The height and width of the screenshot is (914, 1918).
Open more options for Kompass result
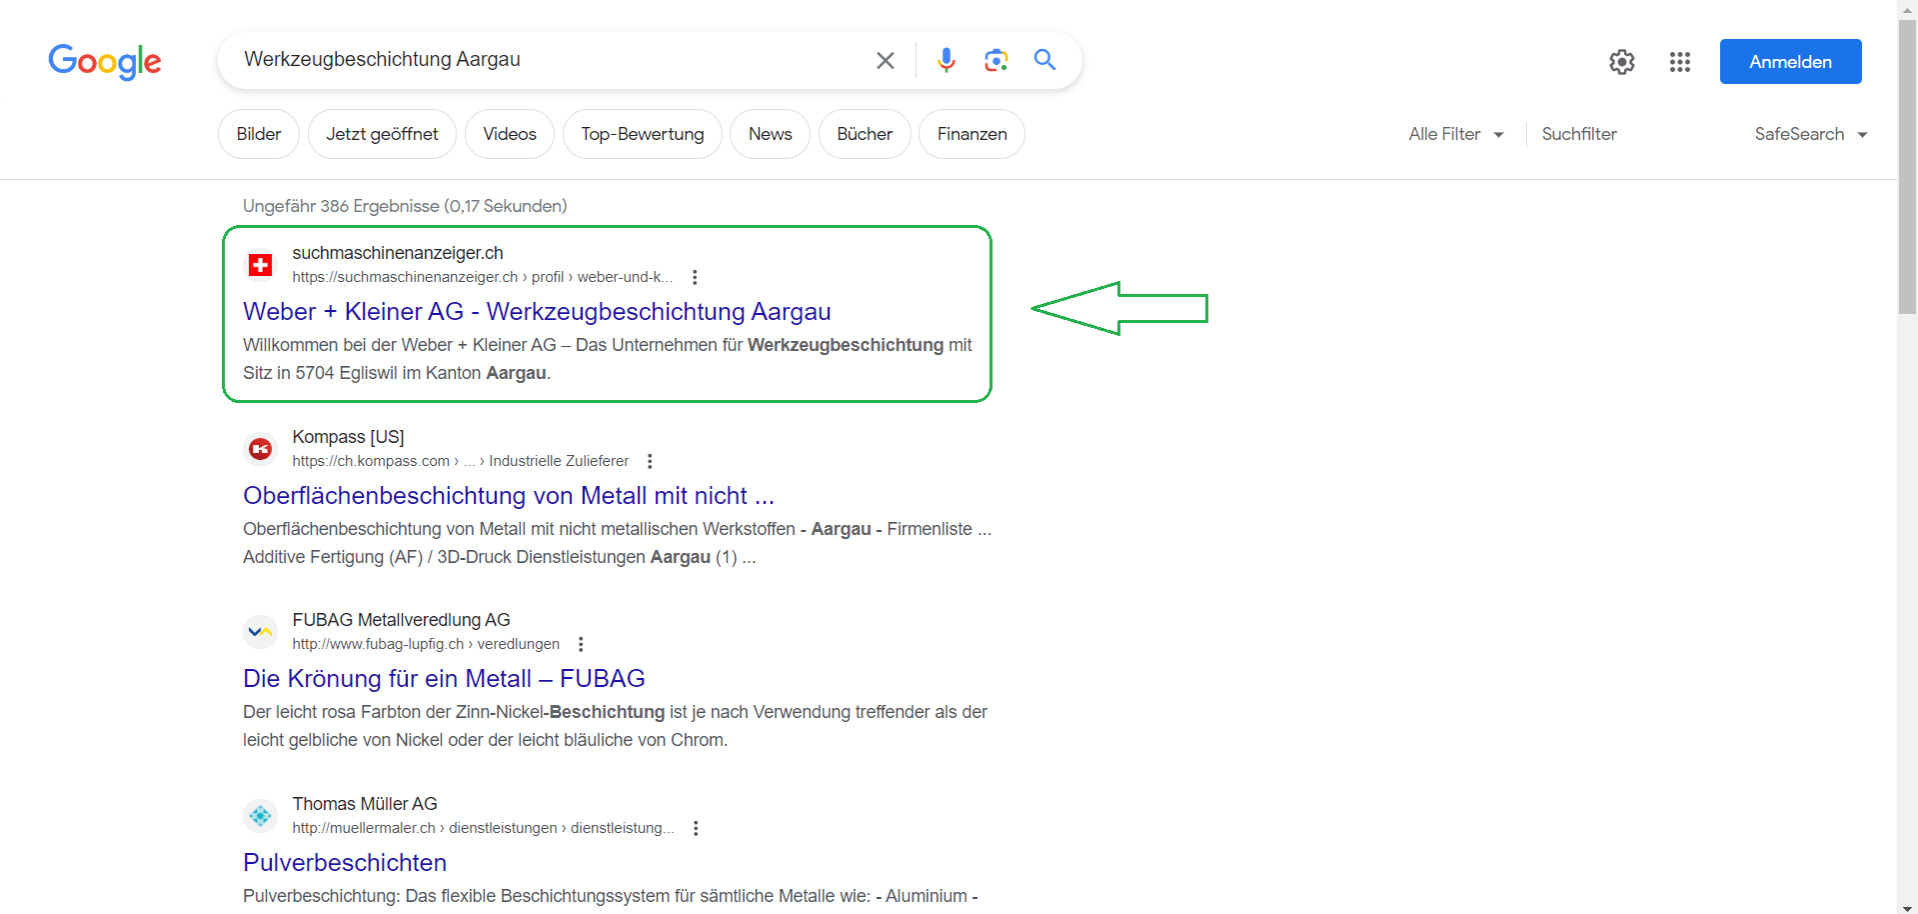(x=650, y=461)
